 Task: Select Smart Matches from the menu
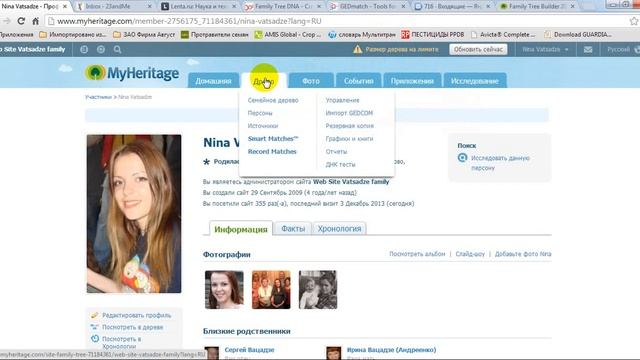273,139
